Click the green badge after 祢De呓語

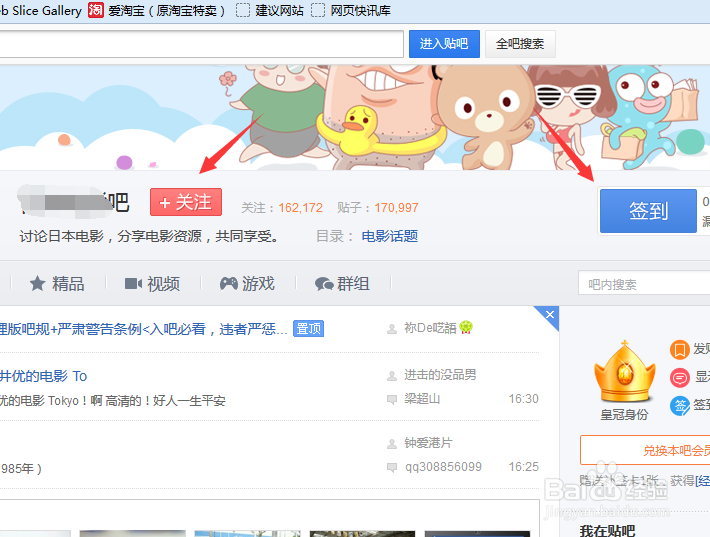tap(466, 327)
